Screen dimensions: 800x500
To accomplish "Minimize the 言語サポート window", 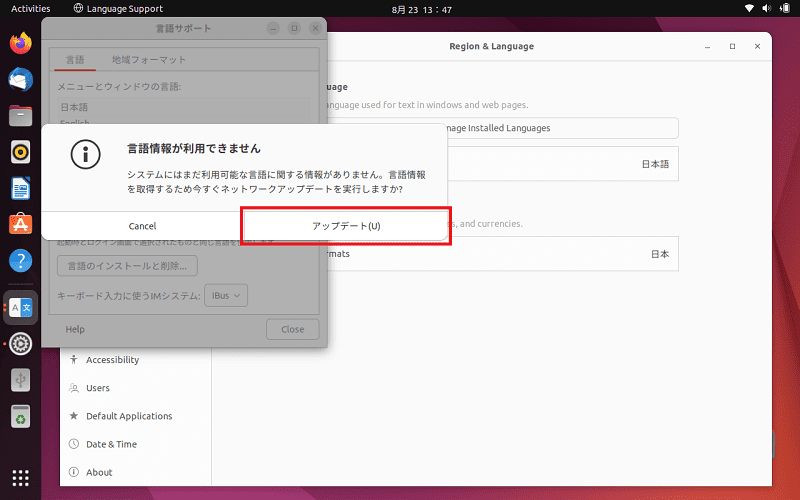I will point(273,29).
